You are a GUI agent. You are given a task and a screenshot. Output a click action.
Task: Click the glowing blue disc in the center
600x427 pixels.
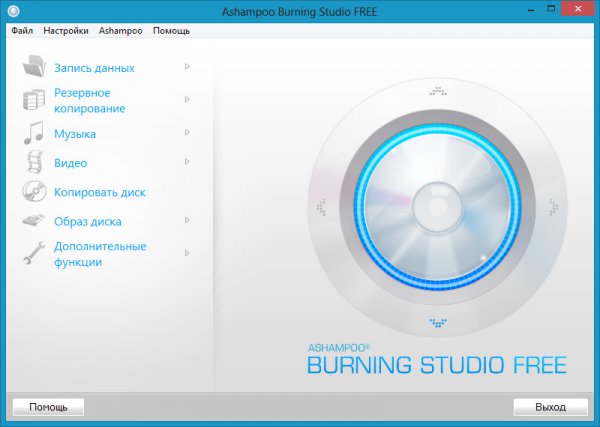(x=437, y=207)
